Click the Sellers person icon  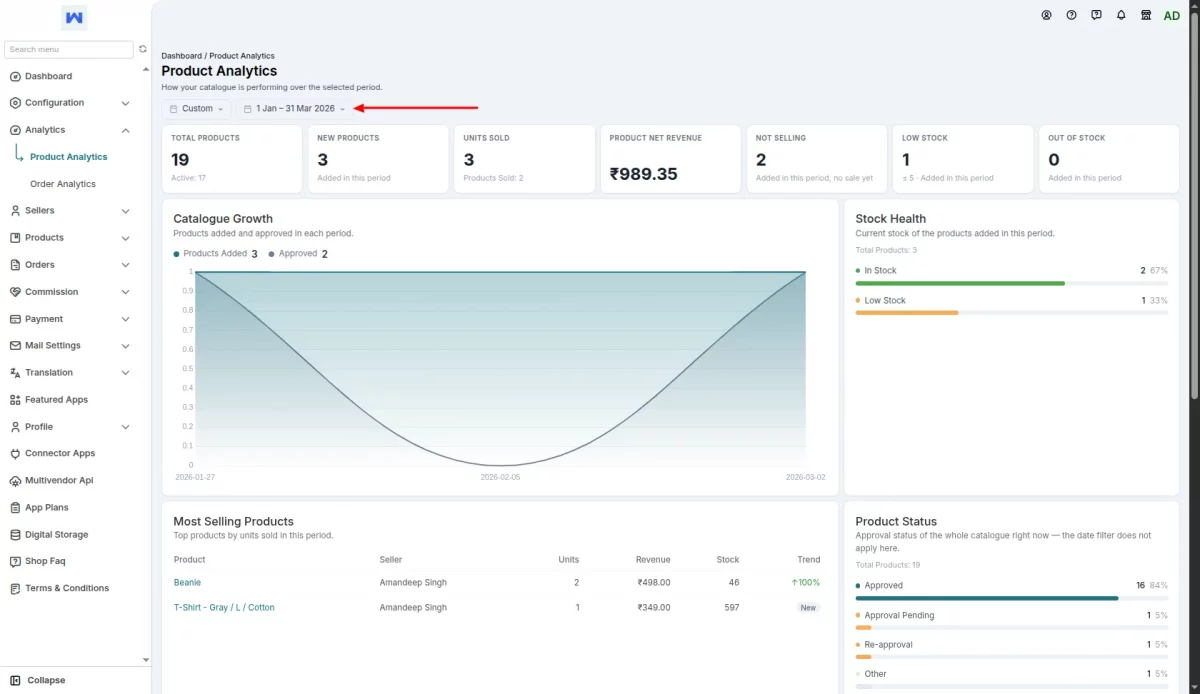tap(15, 211)
